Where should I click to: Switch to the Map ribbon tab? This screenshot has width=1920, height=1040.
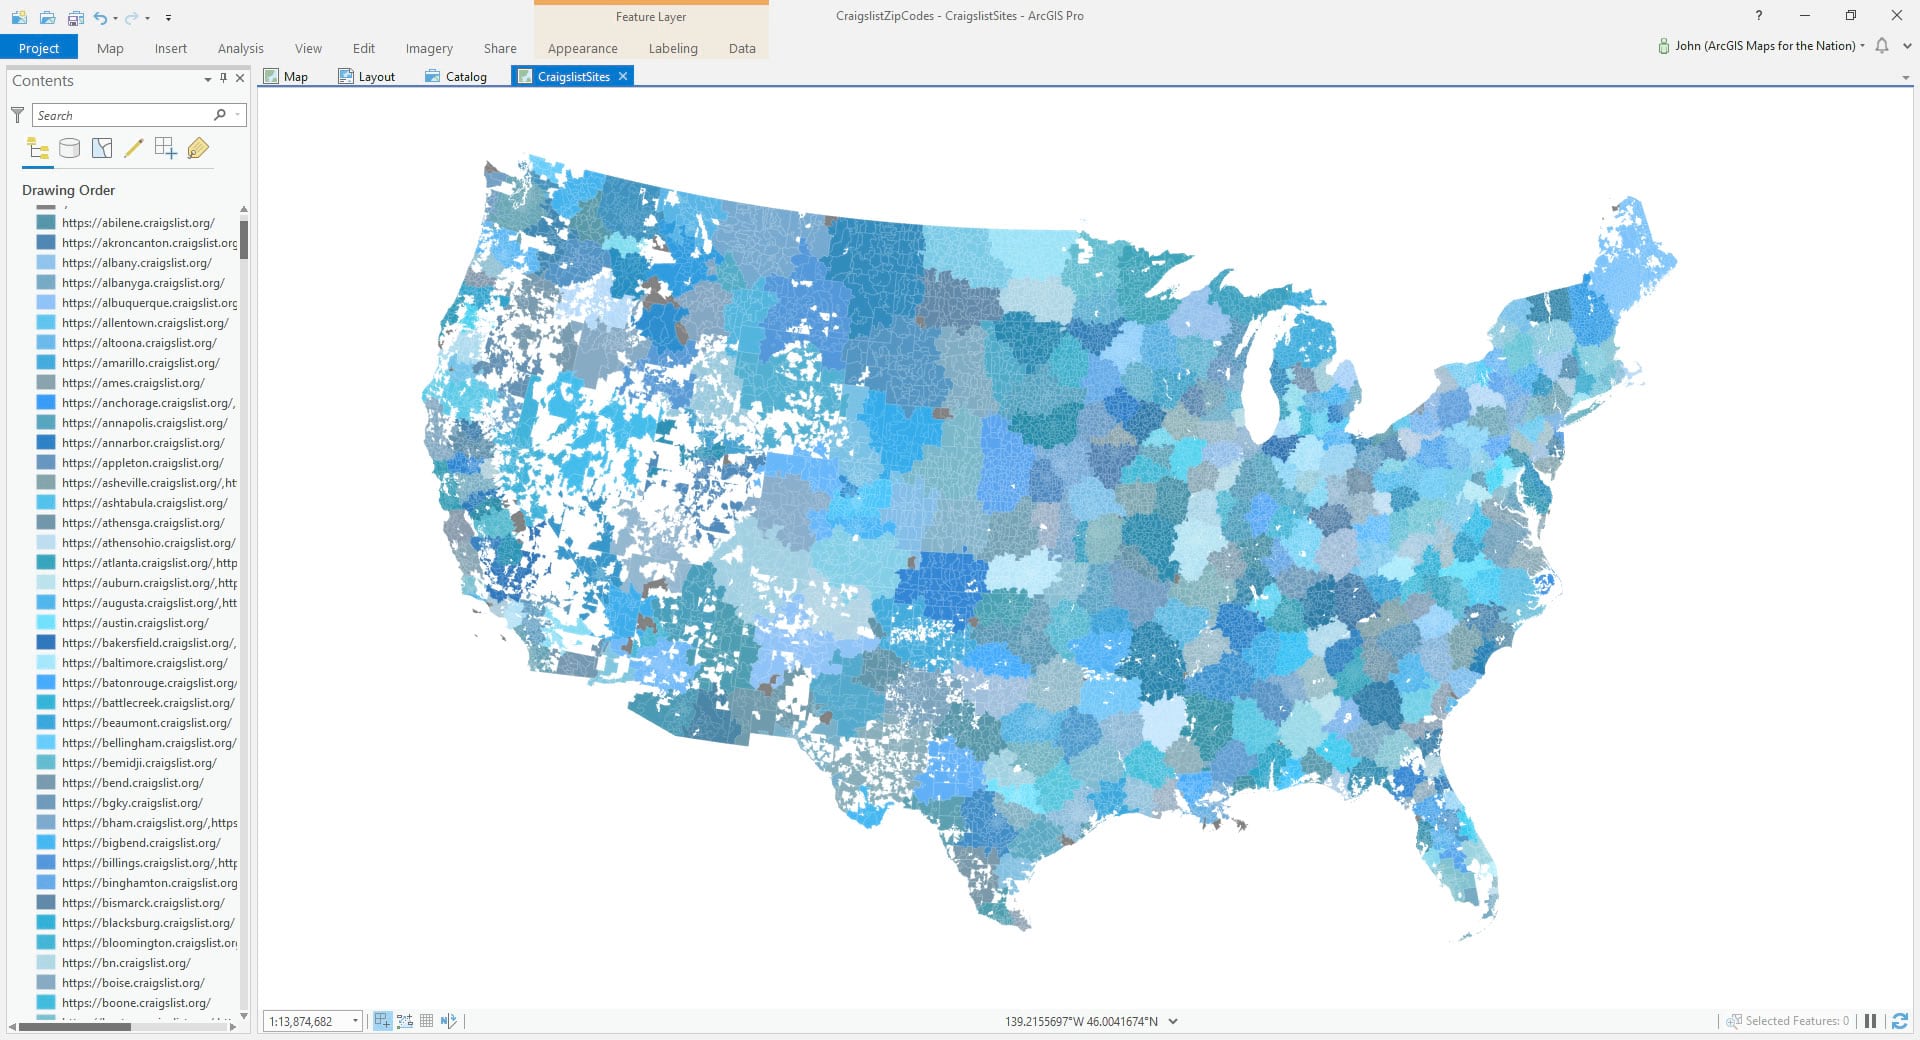110,48
